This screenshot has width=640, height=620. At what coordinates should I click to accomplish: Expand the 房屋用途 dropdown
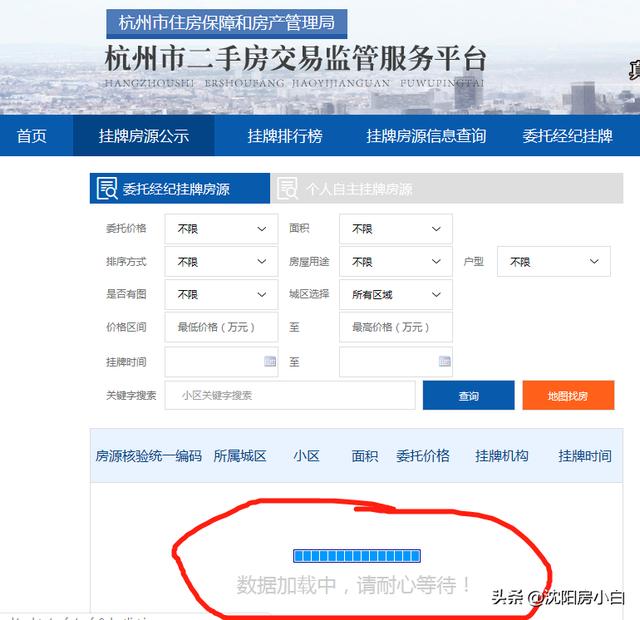click(x=395, y=262)
